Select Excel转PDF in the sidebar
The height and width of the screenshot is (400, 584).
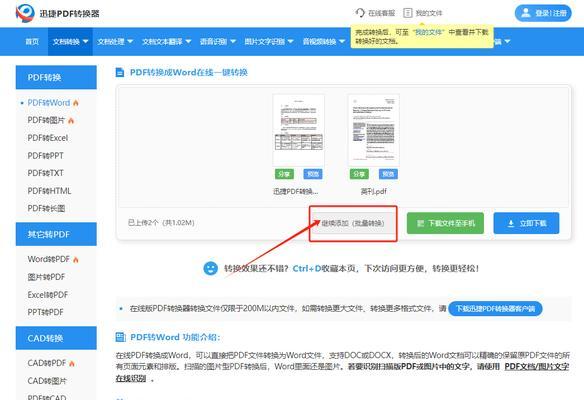48,295
